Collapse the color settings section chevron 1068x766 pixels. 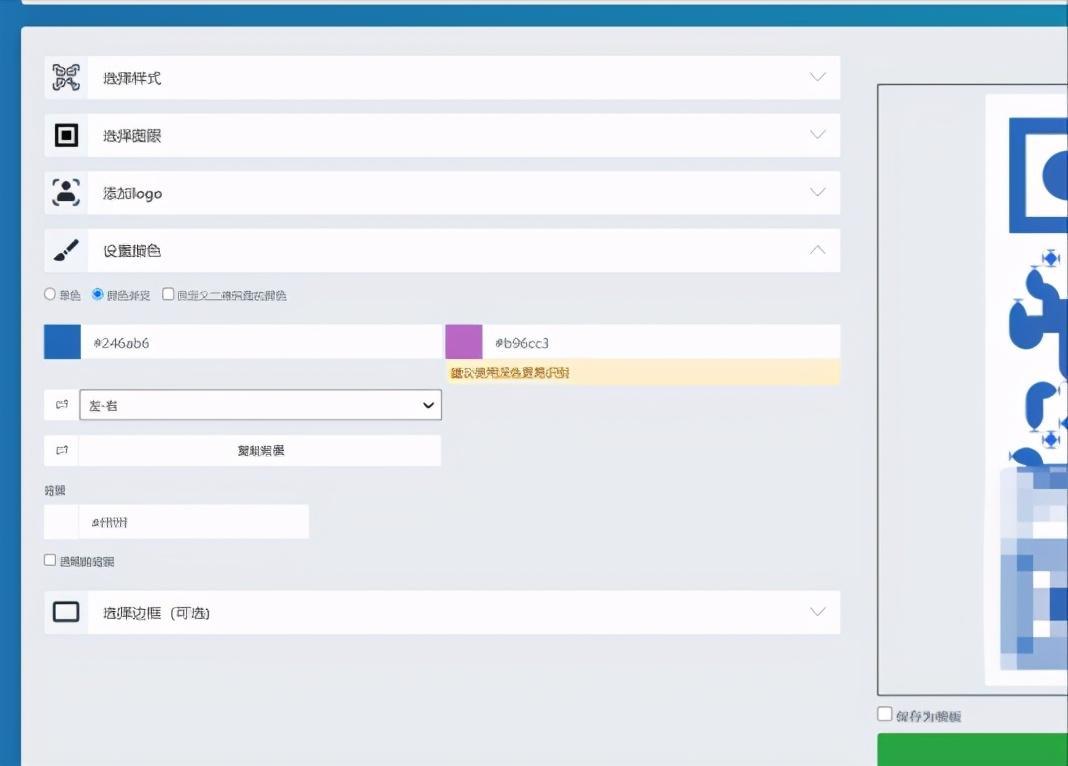click(817, 250)
